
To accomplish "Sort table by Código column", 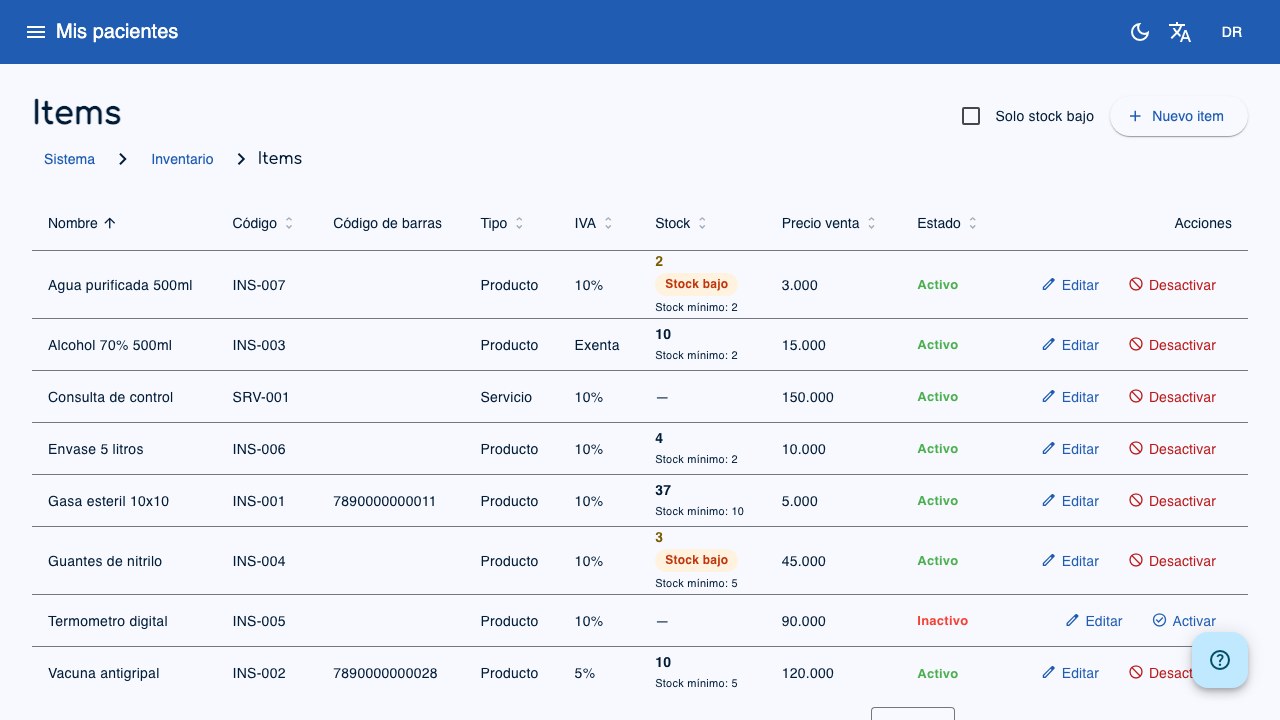I will click(263, 223).
